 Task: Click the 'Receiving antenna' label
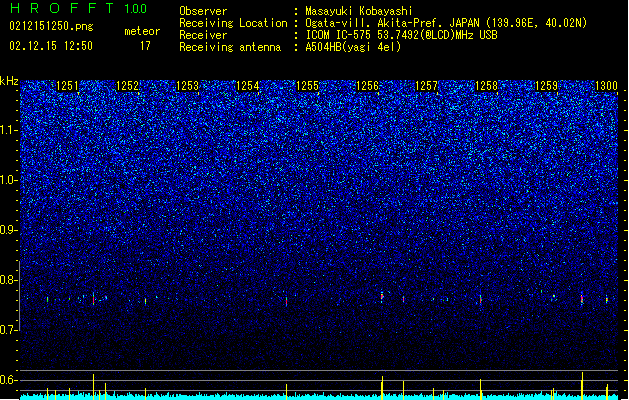tap(230, 47)
